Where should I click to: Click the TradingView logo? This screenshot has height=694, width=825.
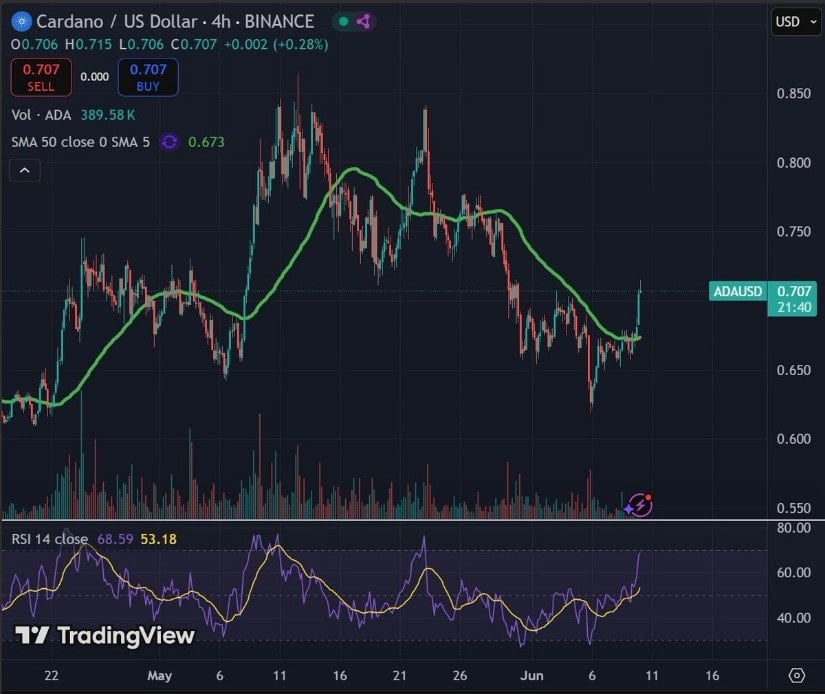105,636
